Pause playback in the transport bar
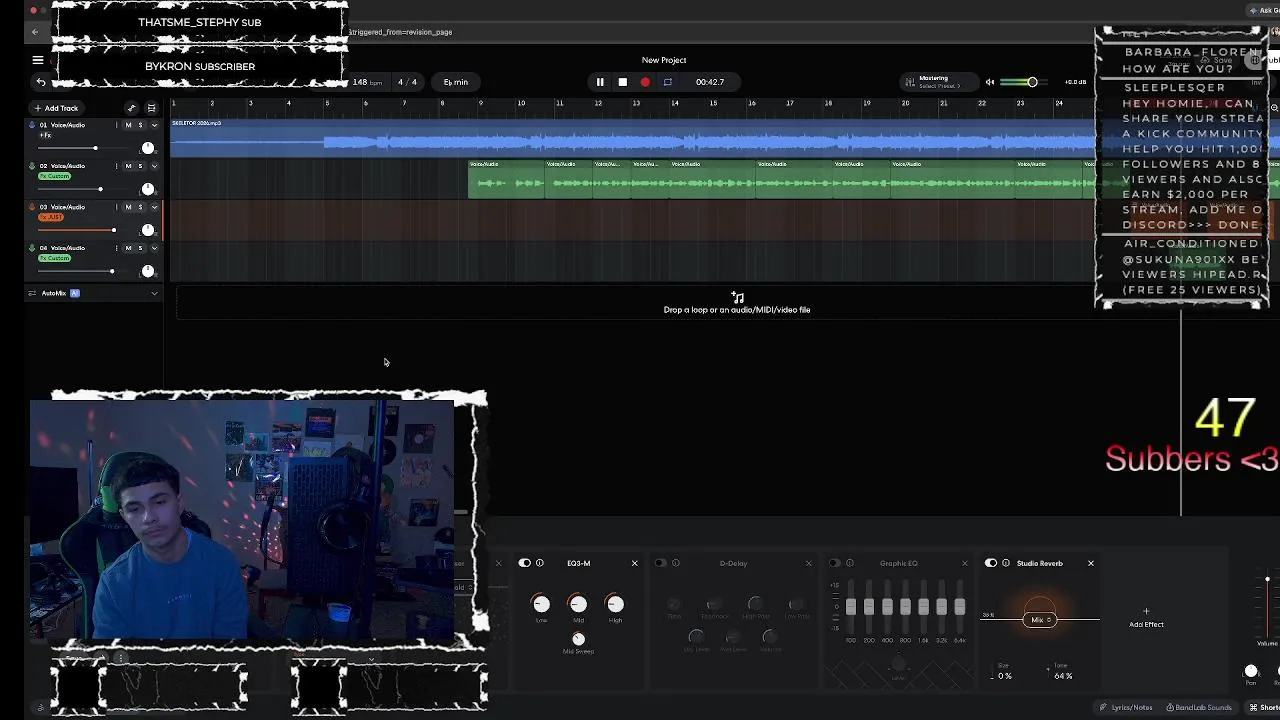 (600, 82)
